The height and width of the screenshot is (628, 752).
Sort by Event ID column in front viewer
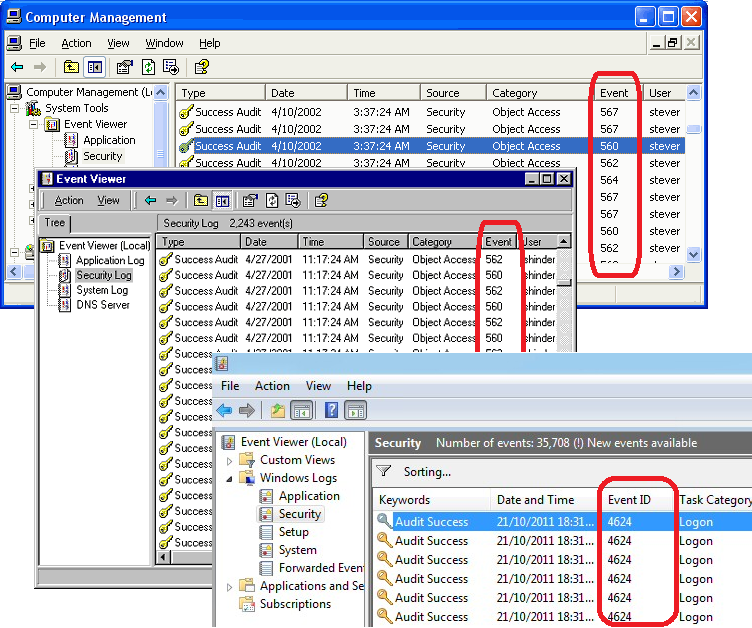pyautogui.click(x=637, y=500)
